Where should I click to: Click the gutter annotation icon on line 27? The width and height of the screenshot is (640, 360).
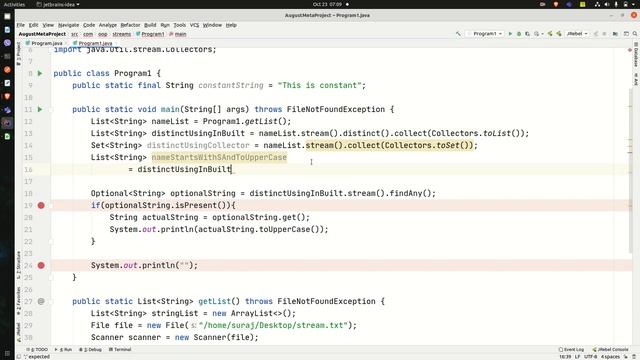tap(41, 301)
